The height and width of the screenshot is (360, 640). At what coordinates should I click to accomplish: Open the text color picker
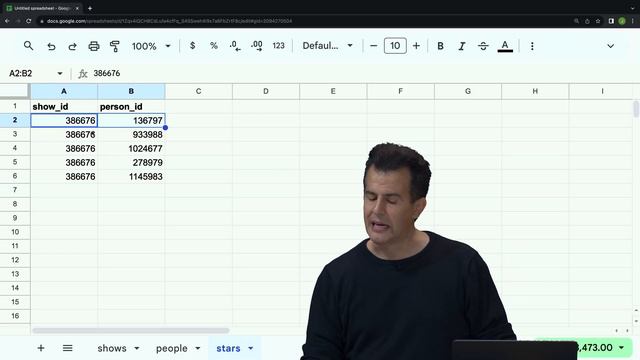coord(505,46)
